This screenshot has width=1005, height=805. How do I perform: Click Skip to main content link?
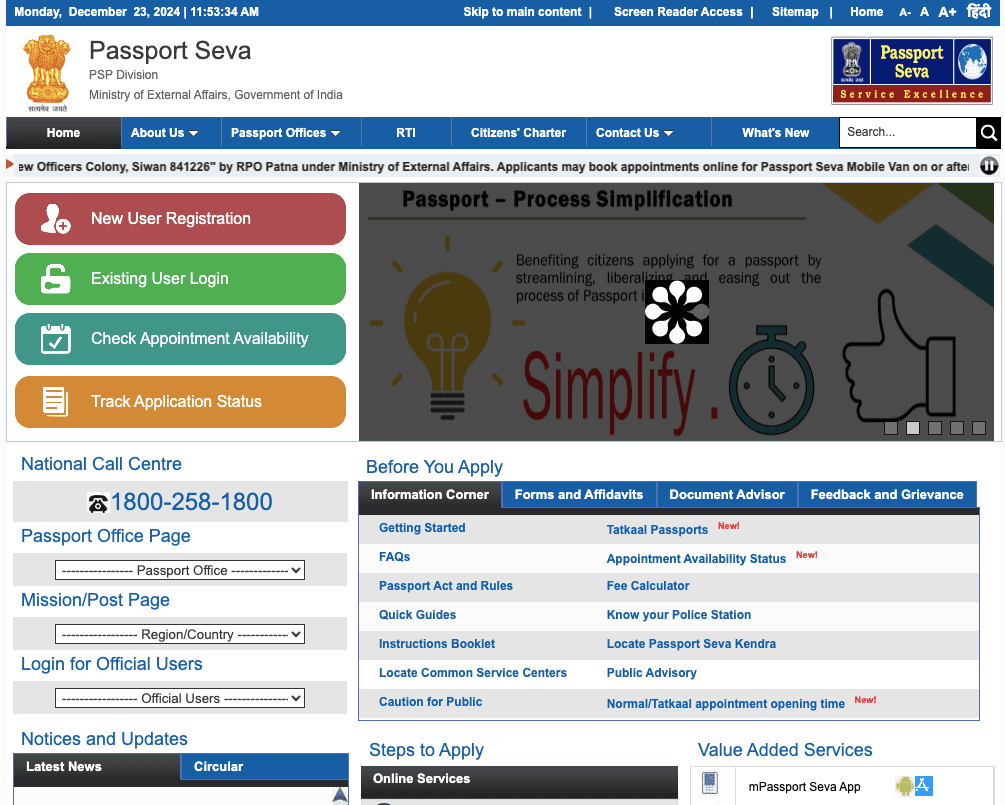522,12
